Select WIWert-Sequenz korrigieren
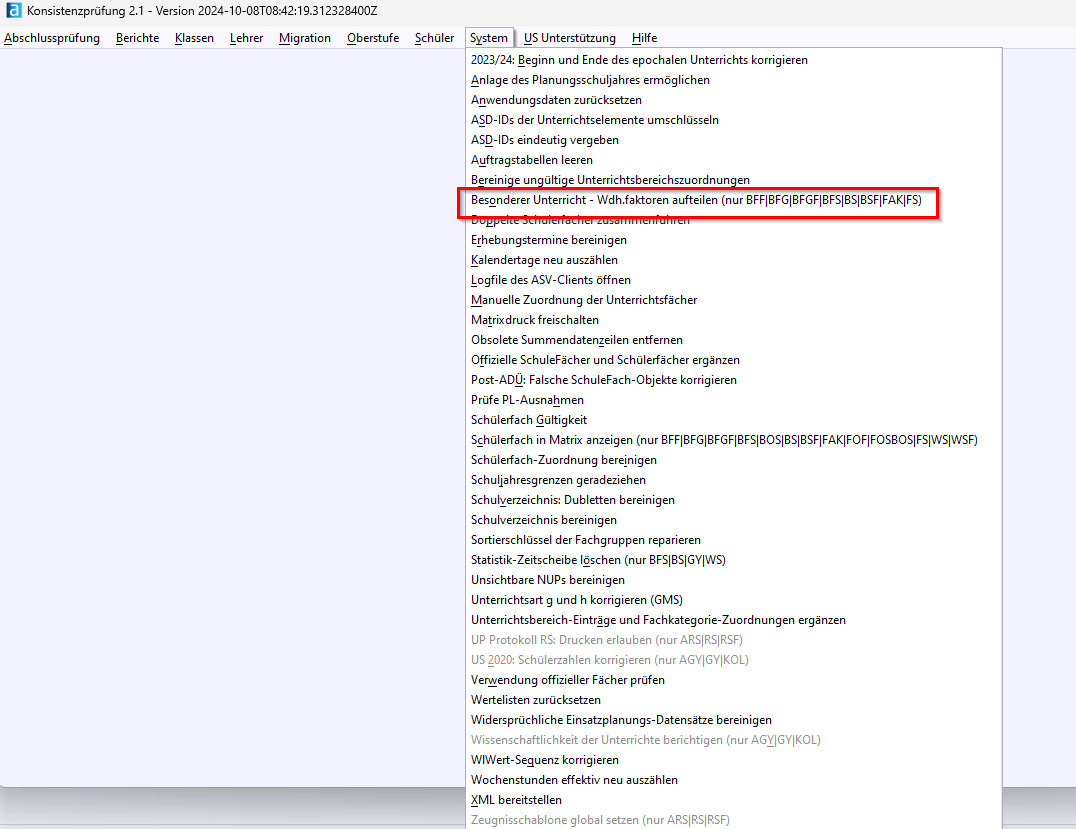 click(x=734, y=759)
